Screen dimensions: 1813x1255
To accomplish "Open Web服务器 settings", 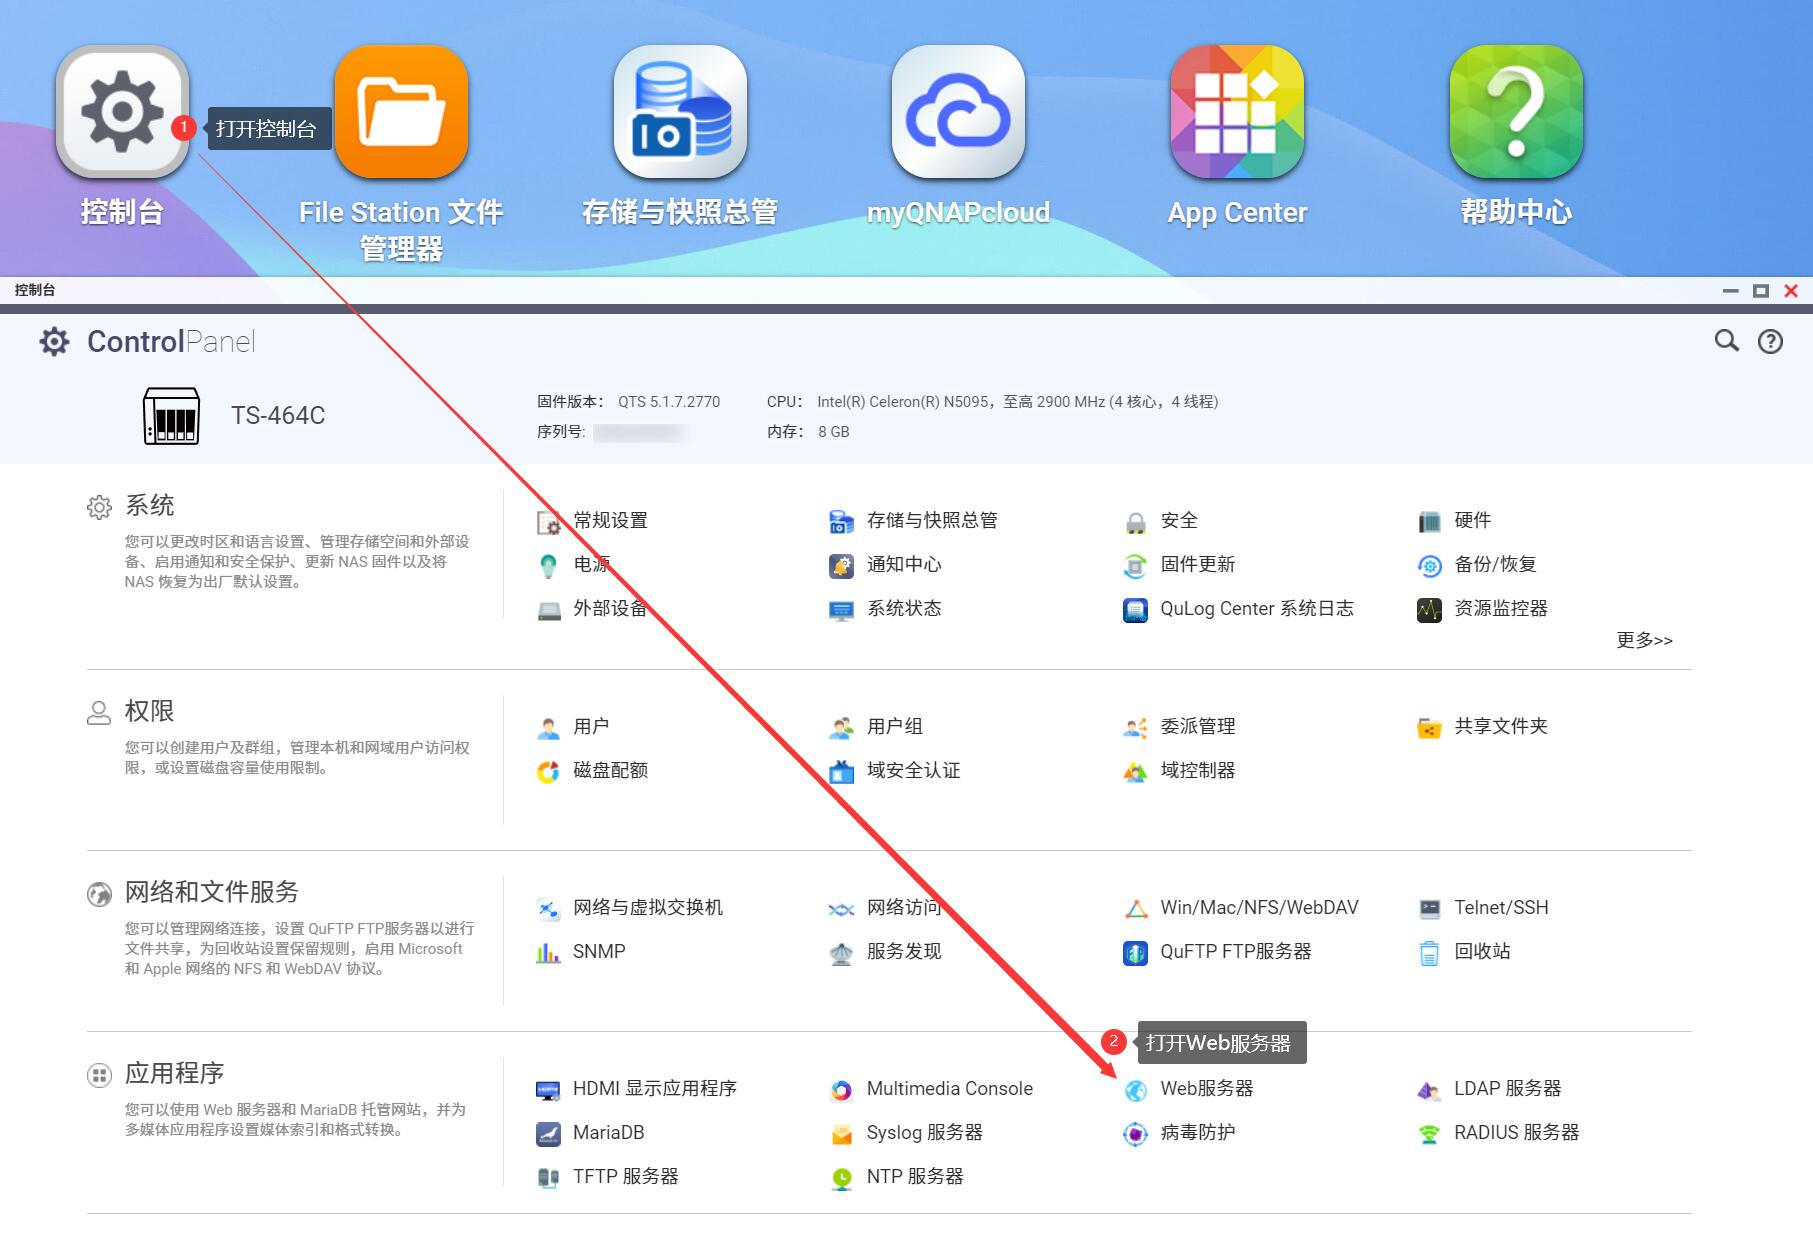I will [x=1205, y=1089].
